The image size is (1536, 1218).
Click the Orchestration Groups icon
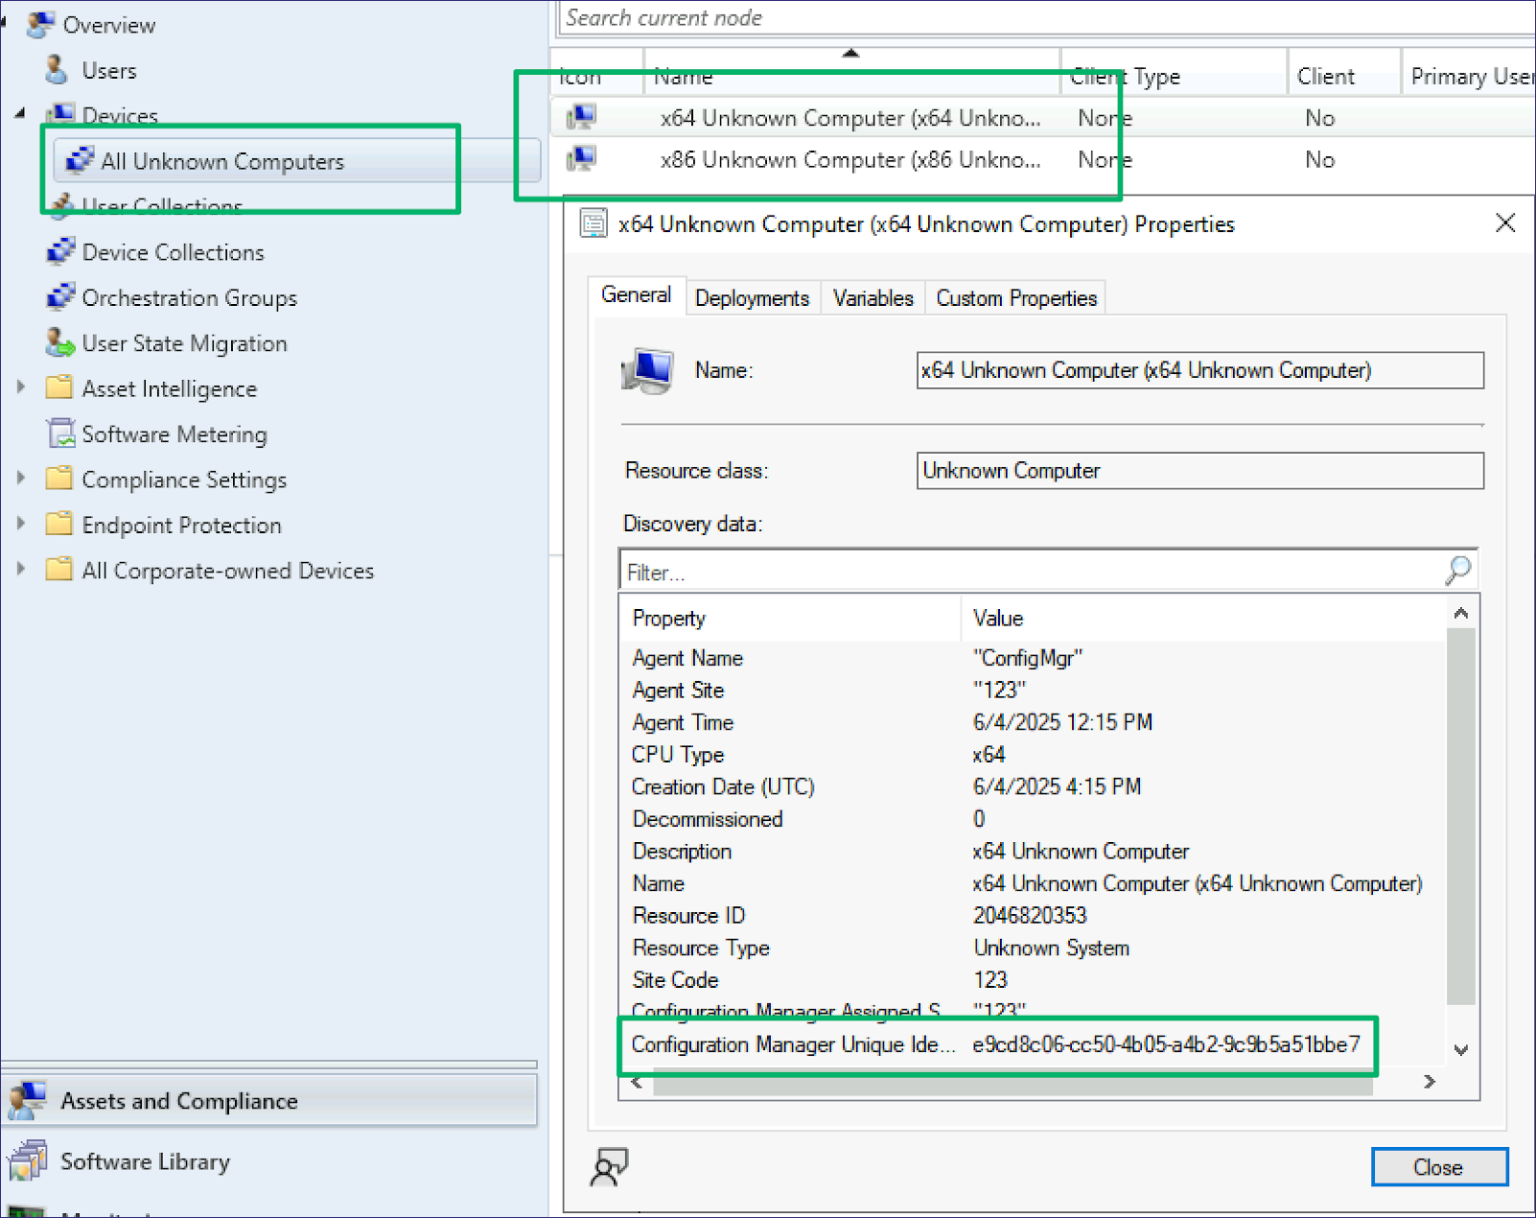(60, 297)
